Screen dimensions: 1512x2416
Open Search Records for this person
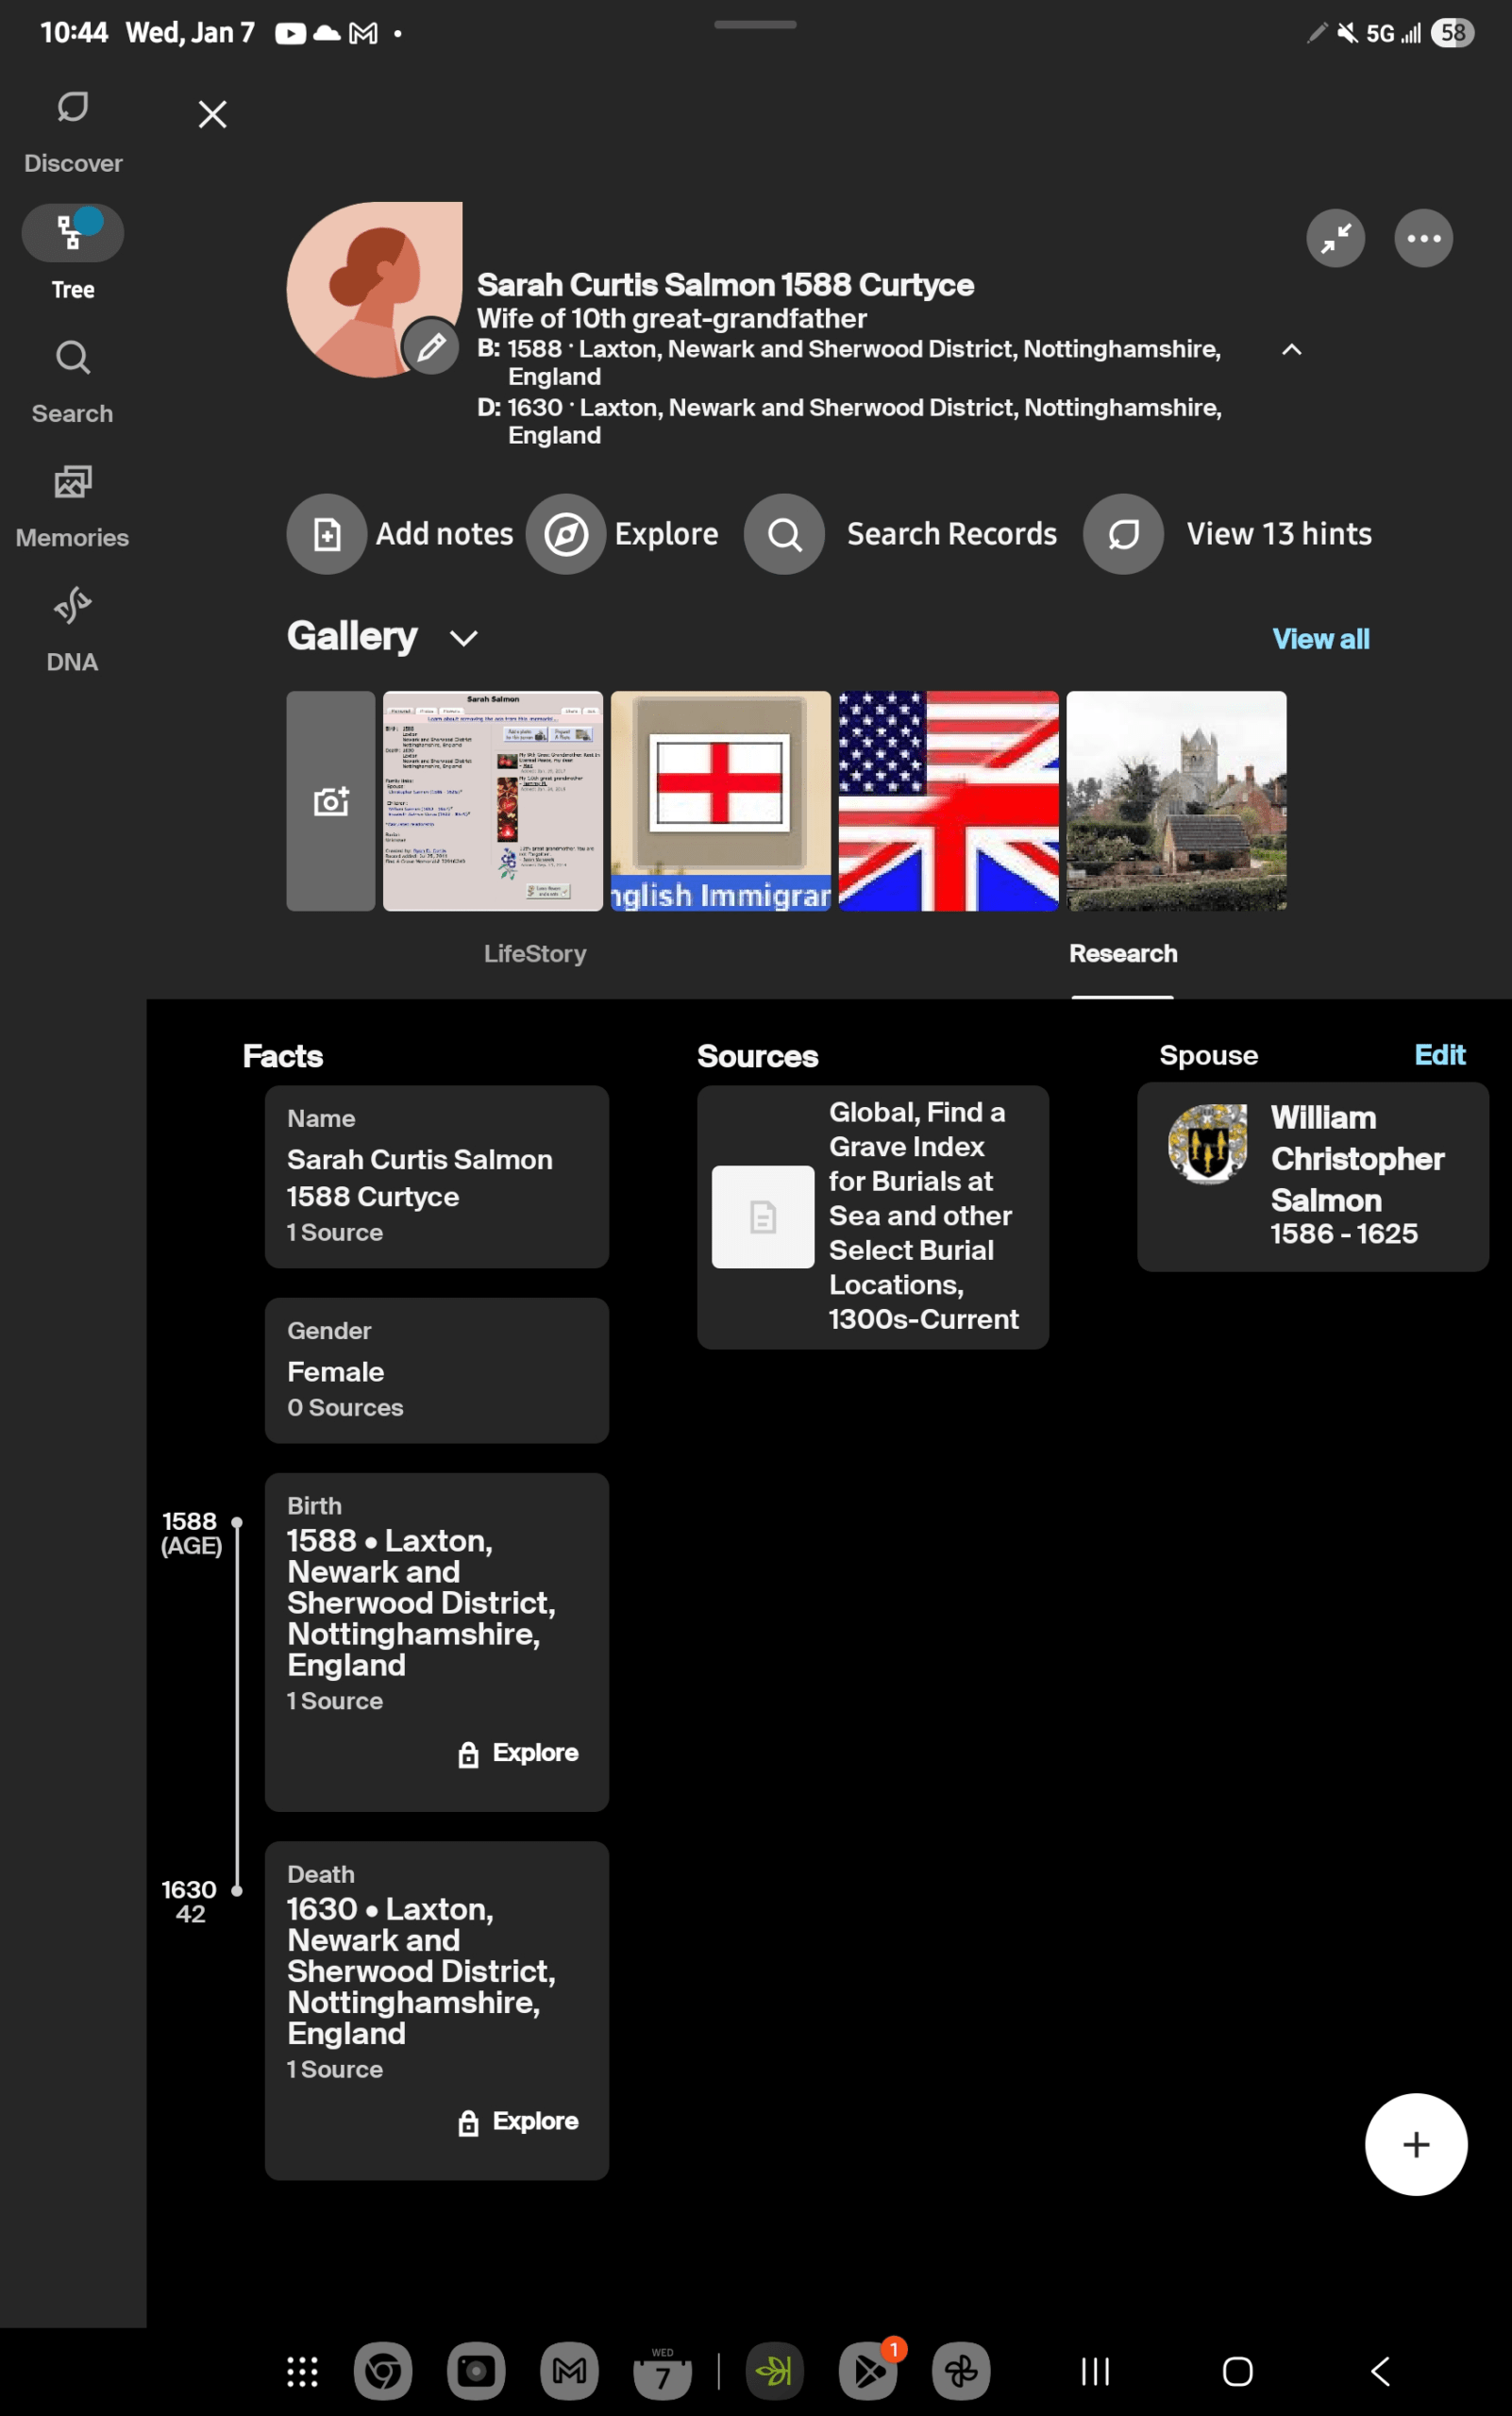coord(900,534)
